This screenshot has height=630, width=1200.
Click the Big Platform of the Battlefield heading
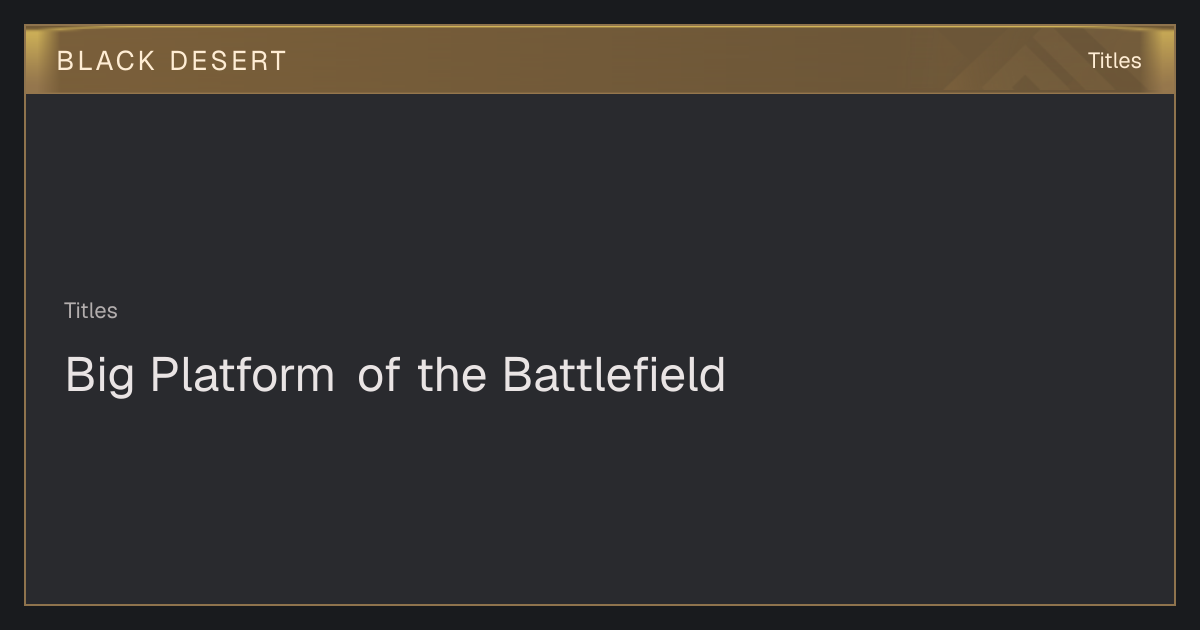(395, 376)
